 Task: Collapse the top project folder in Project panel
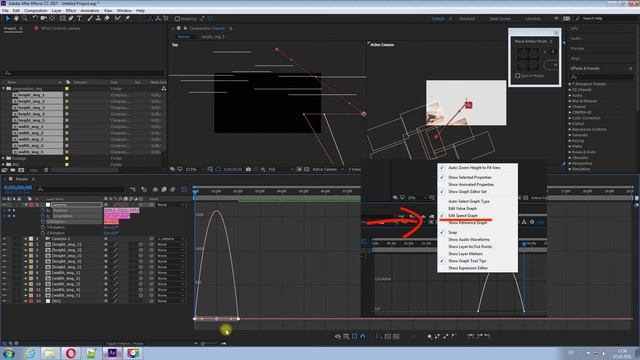pos(4,89)
